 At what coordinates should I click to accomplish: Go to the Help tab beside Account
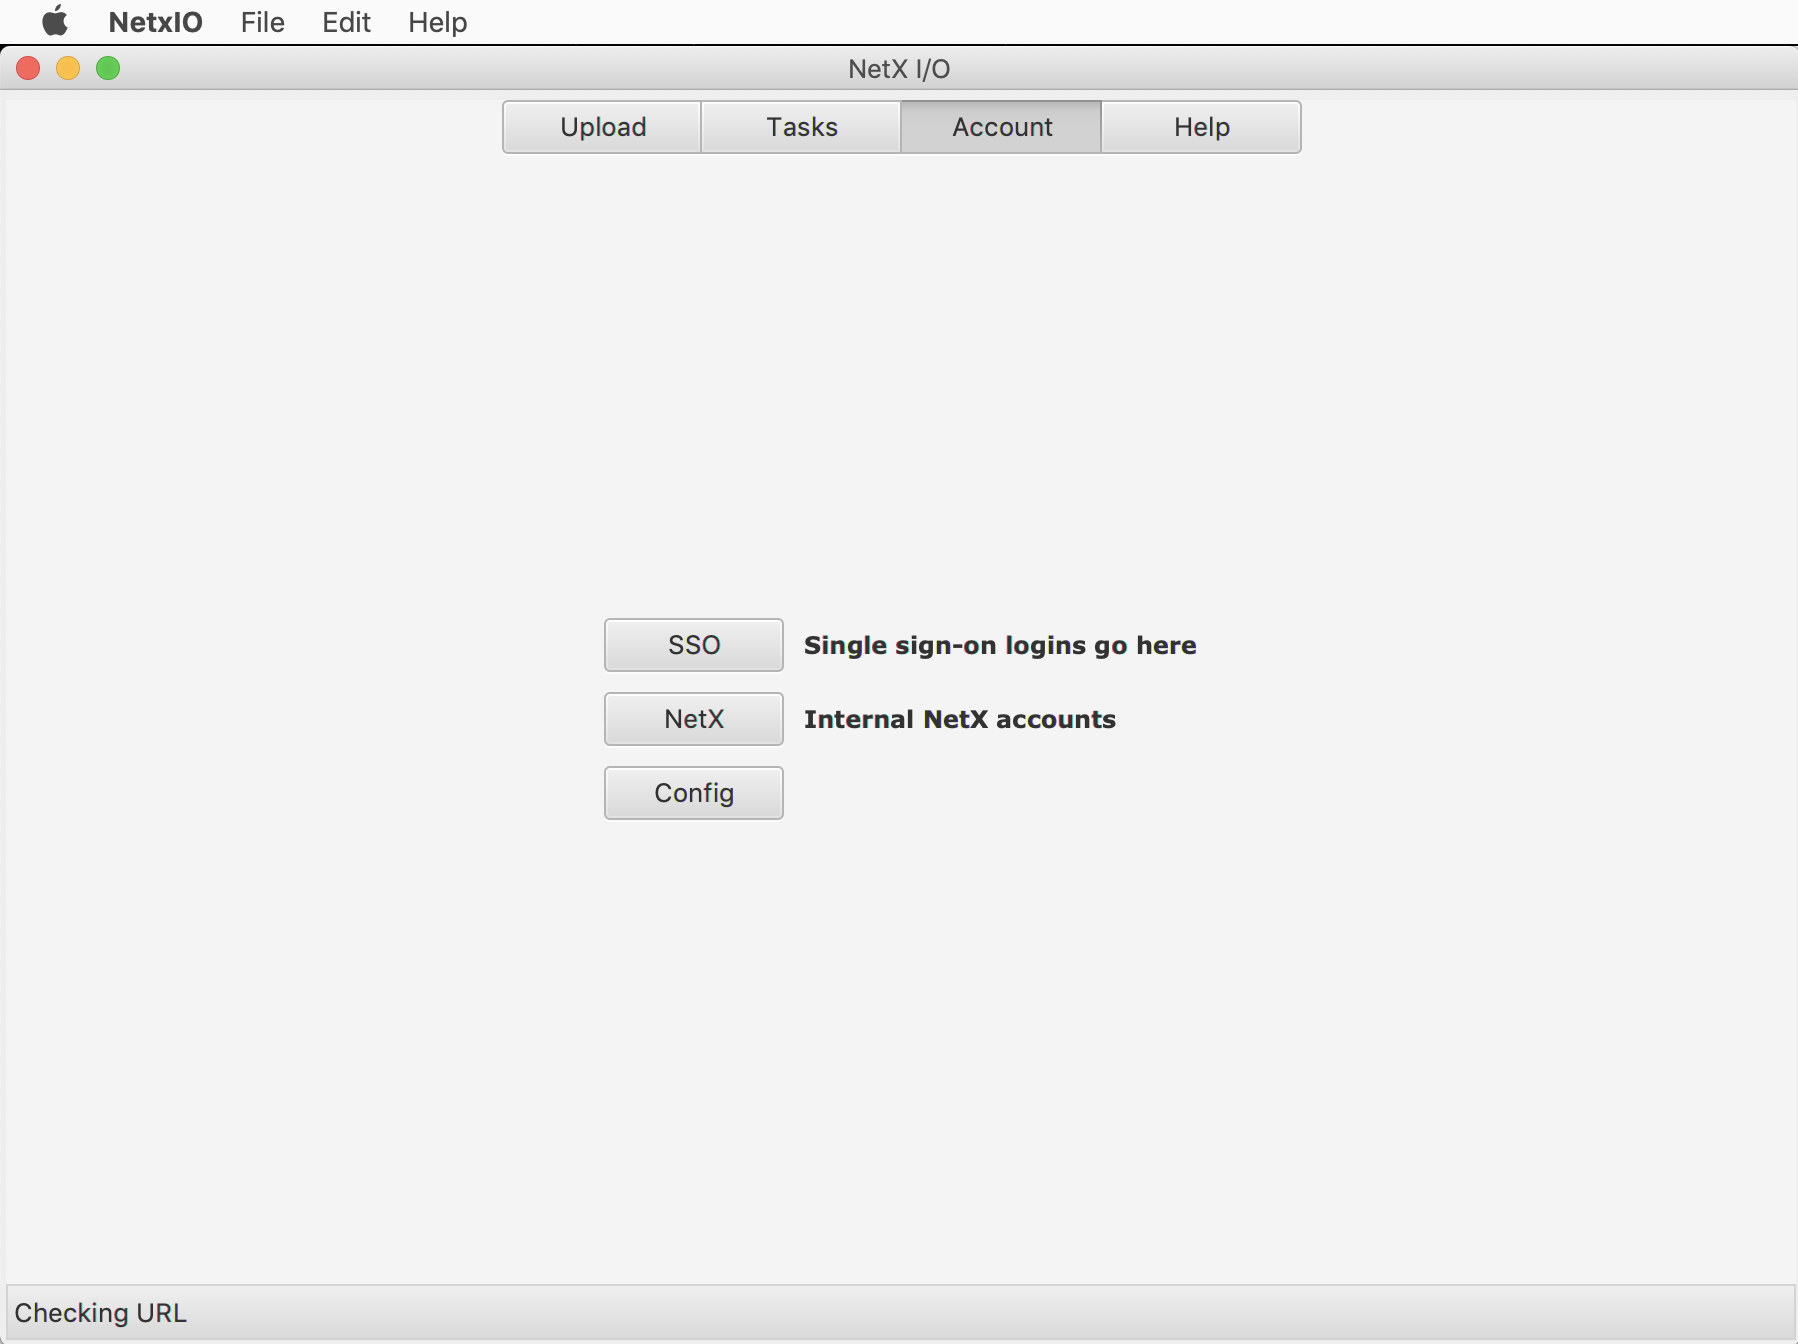(x=1201, y=127)
